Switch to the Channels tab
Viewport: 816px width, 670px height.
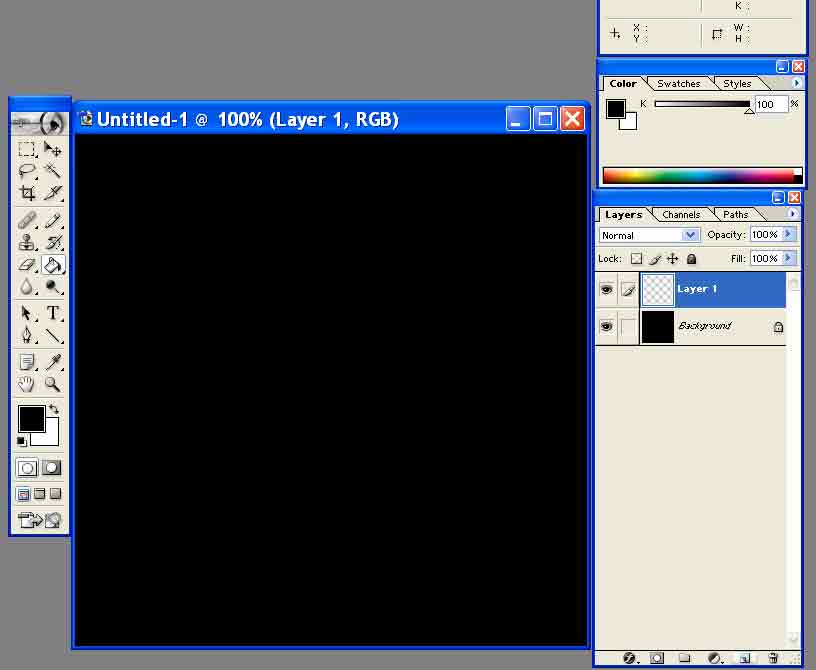pos(681,214)
